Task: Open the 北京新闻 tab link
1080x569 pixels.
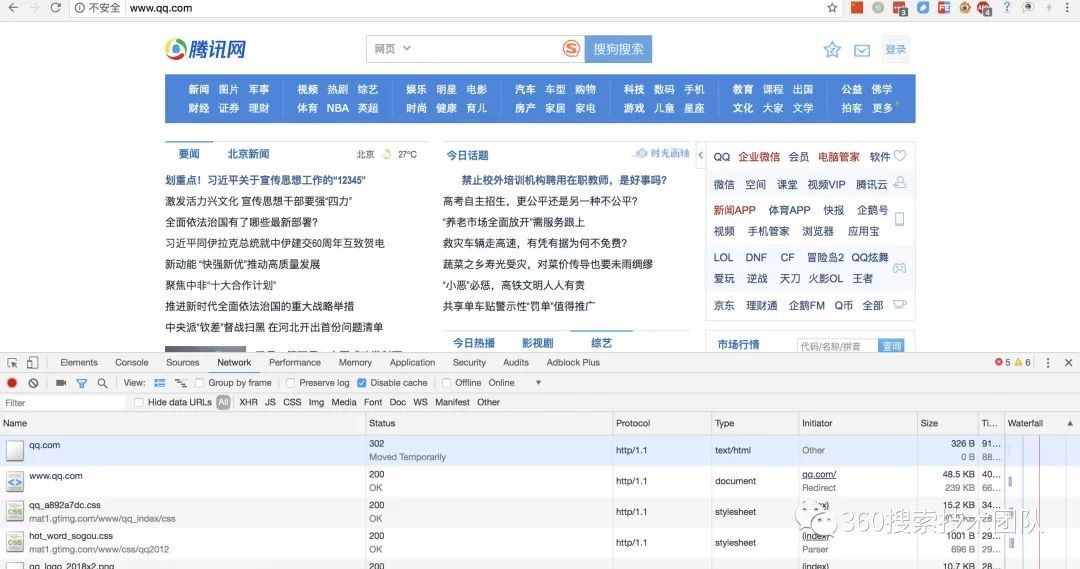Action: click(x=248, y=154)
